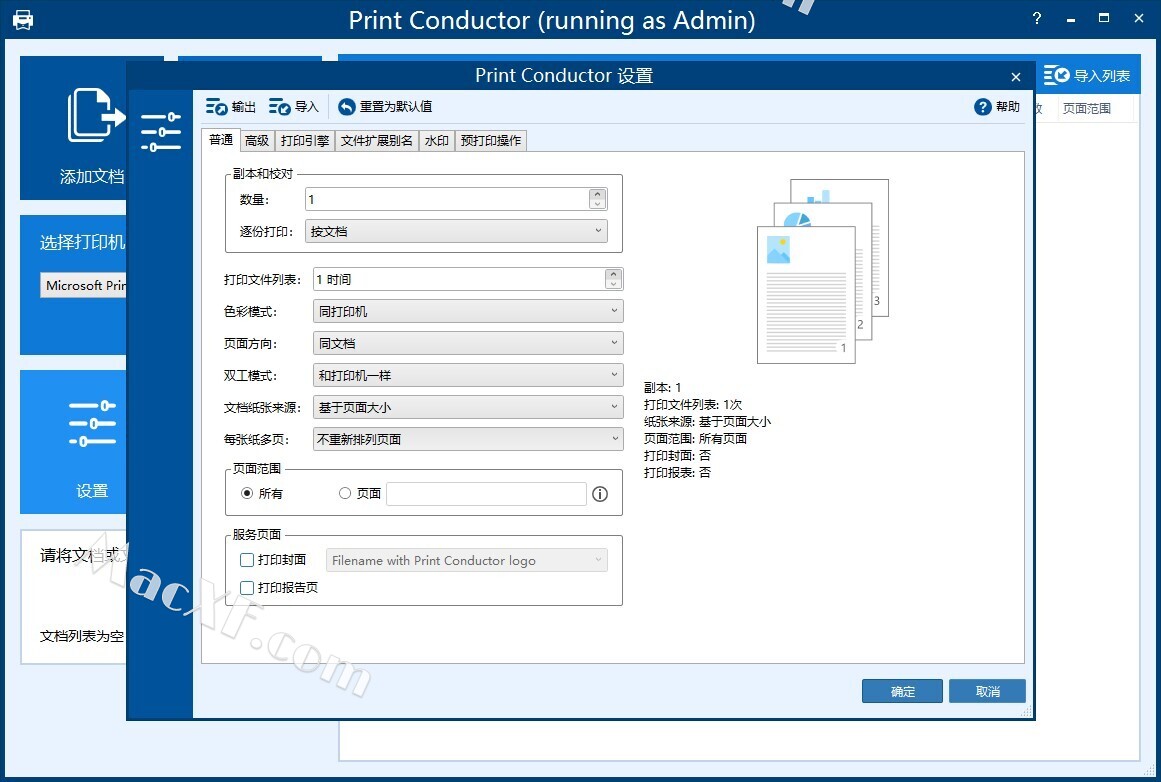
Task: Enable the 打印封面 checkbox
Action: 247,560
